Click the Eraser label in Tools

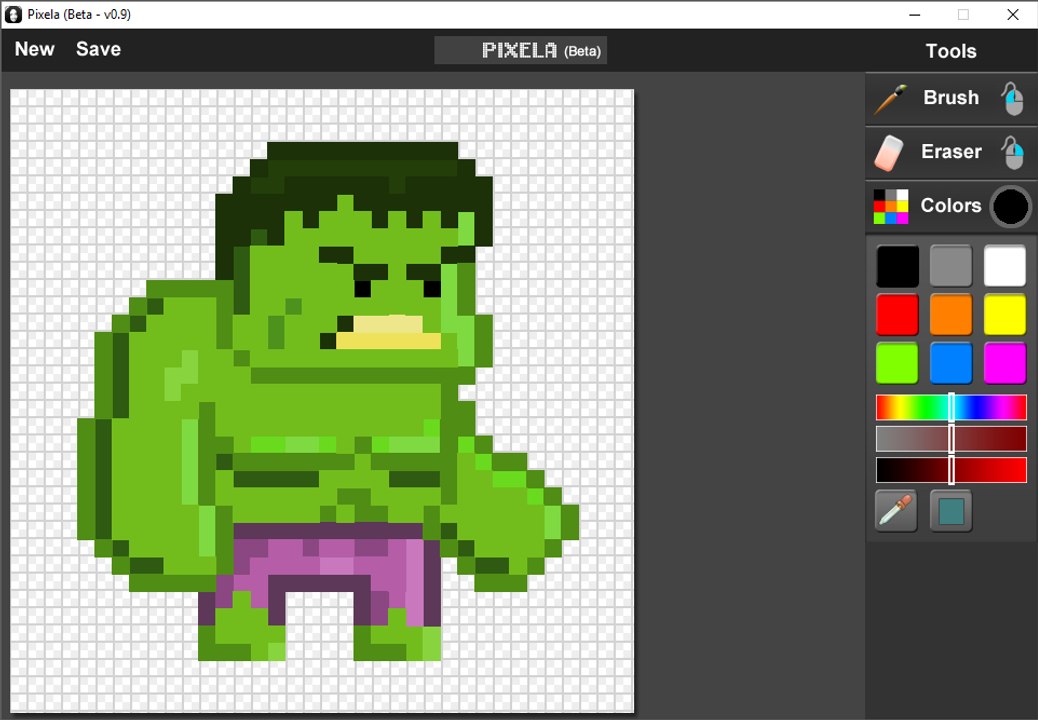click(951, 152)
